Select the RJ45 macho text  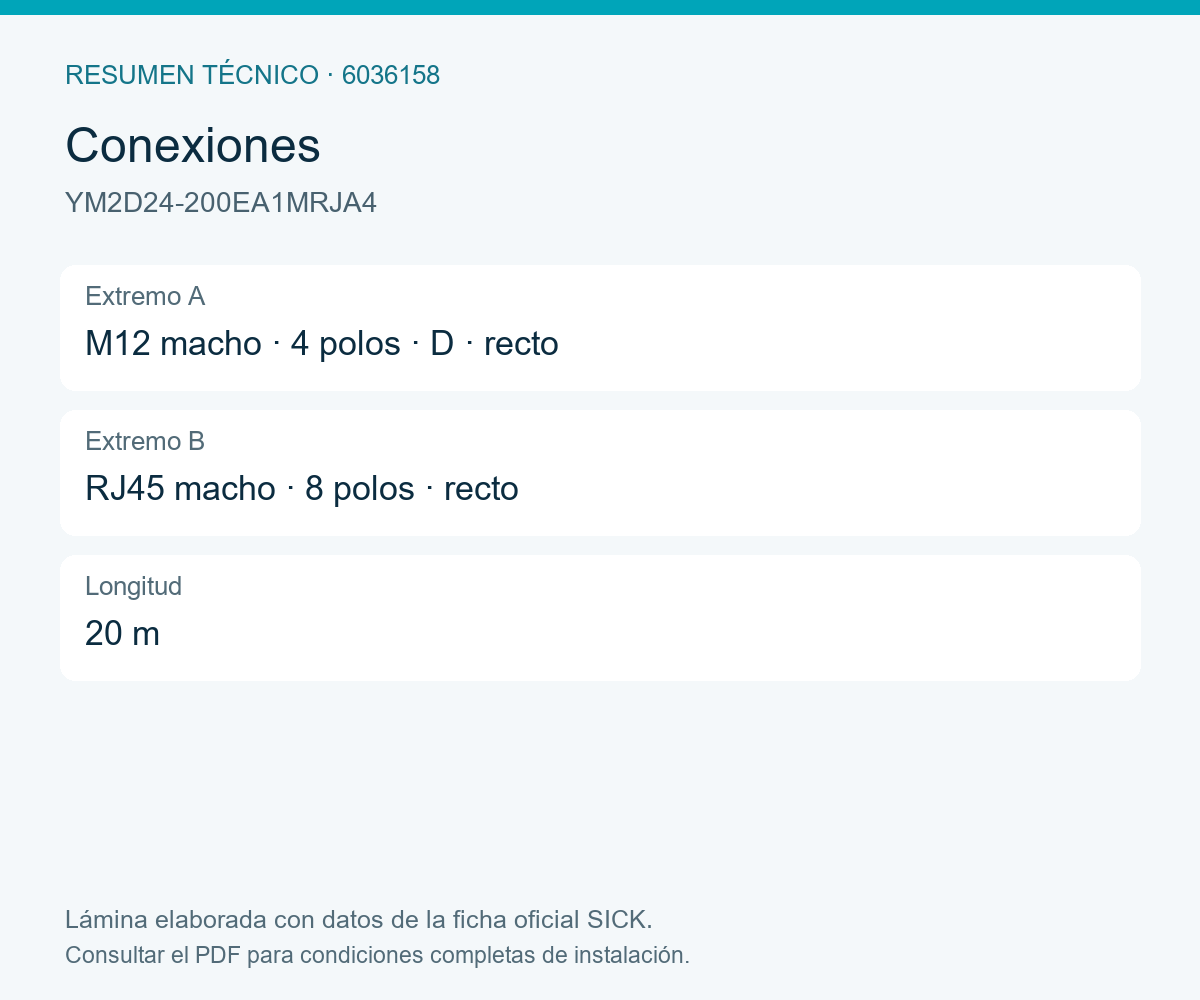180,489
